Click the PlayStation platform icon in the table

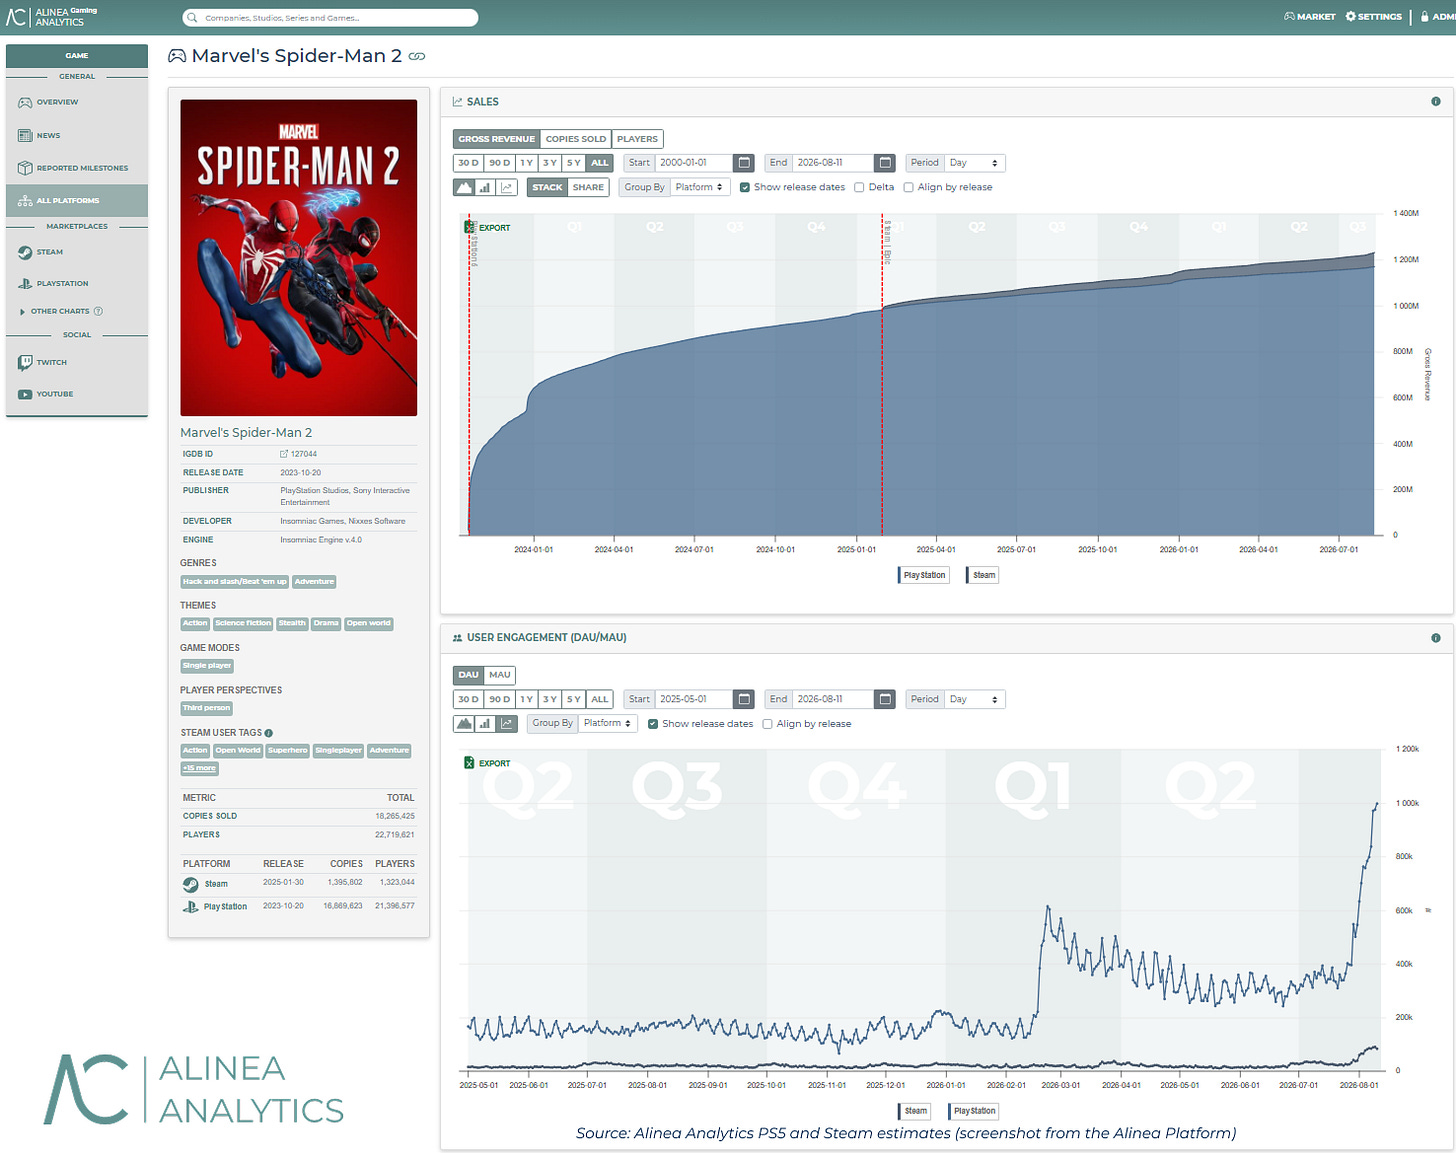[x=190, y=906]
